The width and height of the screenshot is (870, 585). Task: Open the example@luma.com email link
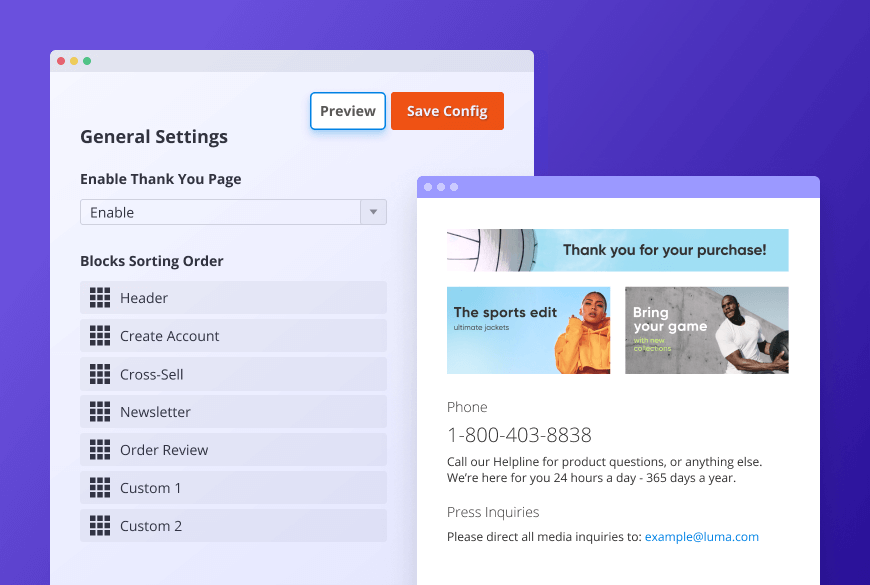[701, 537]
